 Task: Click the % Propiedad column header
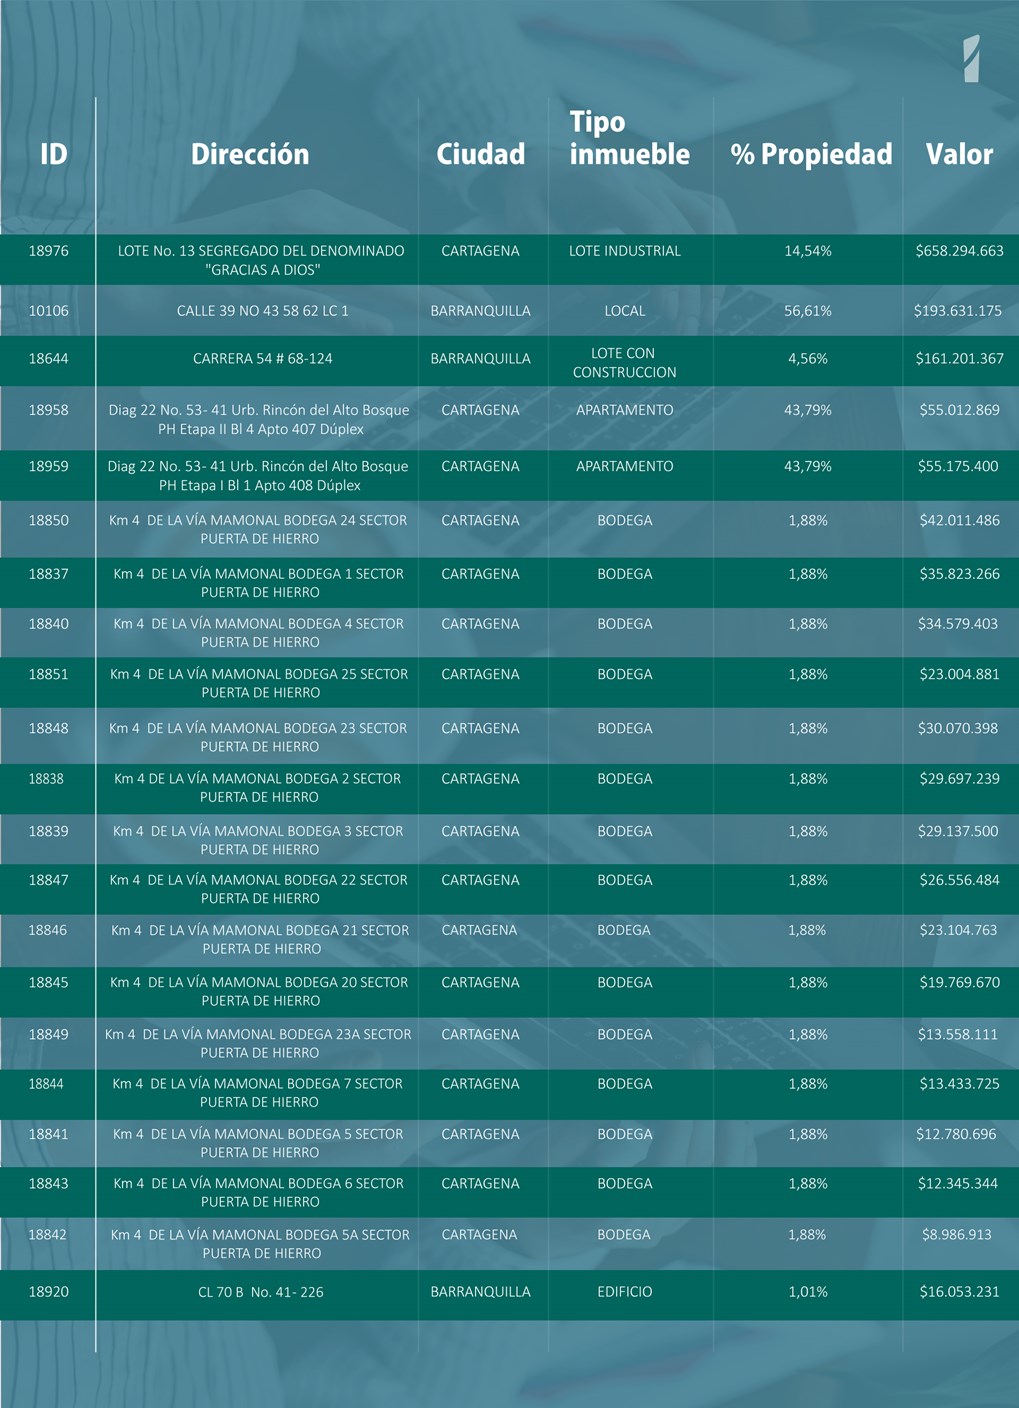pyautogui.click(x=811, y=154)
